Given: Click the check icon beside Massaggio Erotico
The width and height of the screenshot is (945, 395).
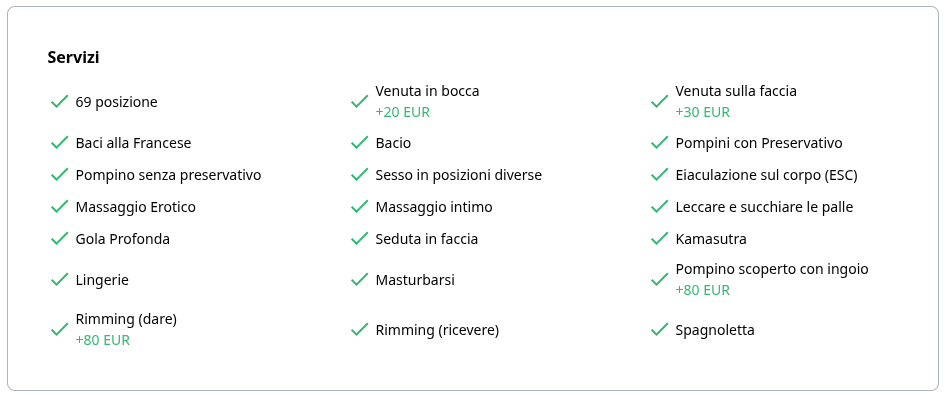Looking at the screenshot, I should click(59, 207).
